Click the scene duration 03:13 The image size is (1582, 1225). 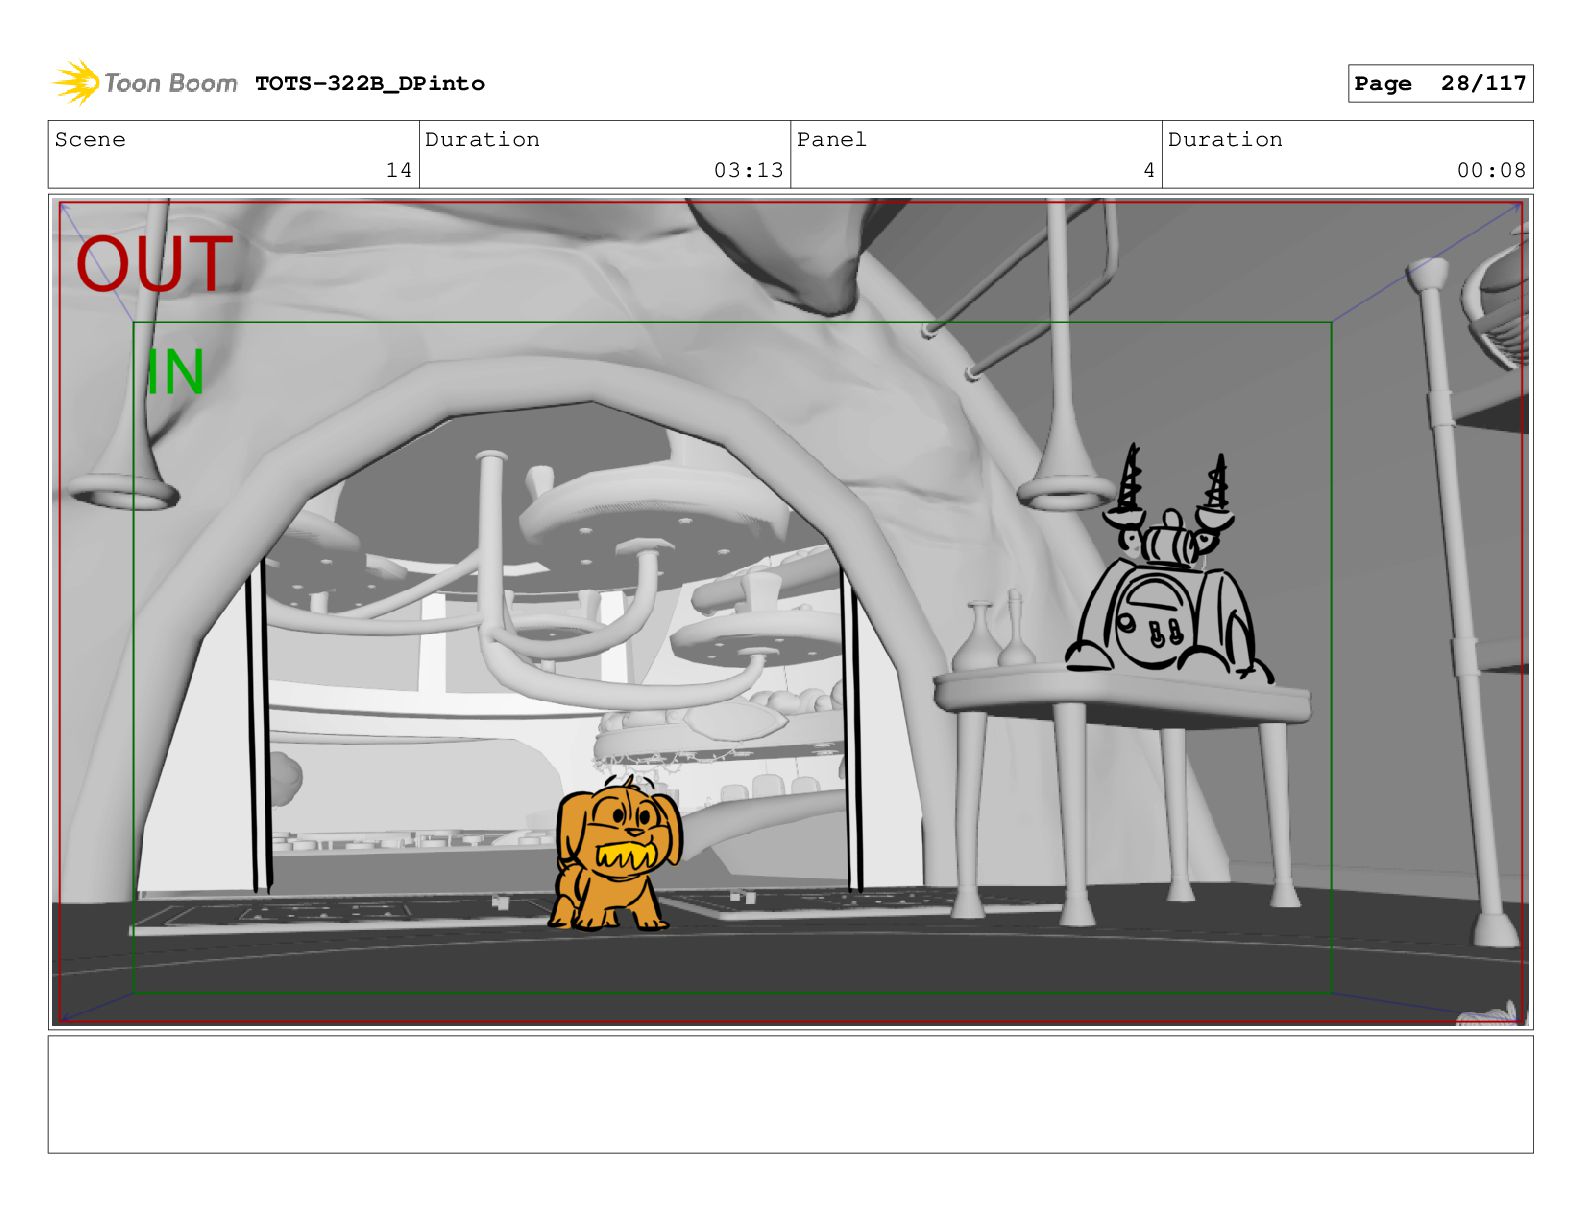749,170
